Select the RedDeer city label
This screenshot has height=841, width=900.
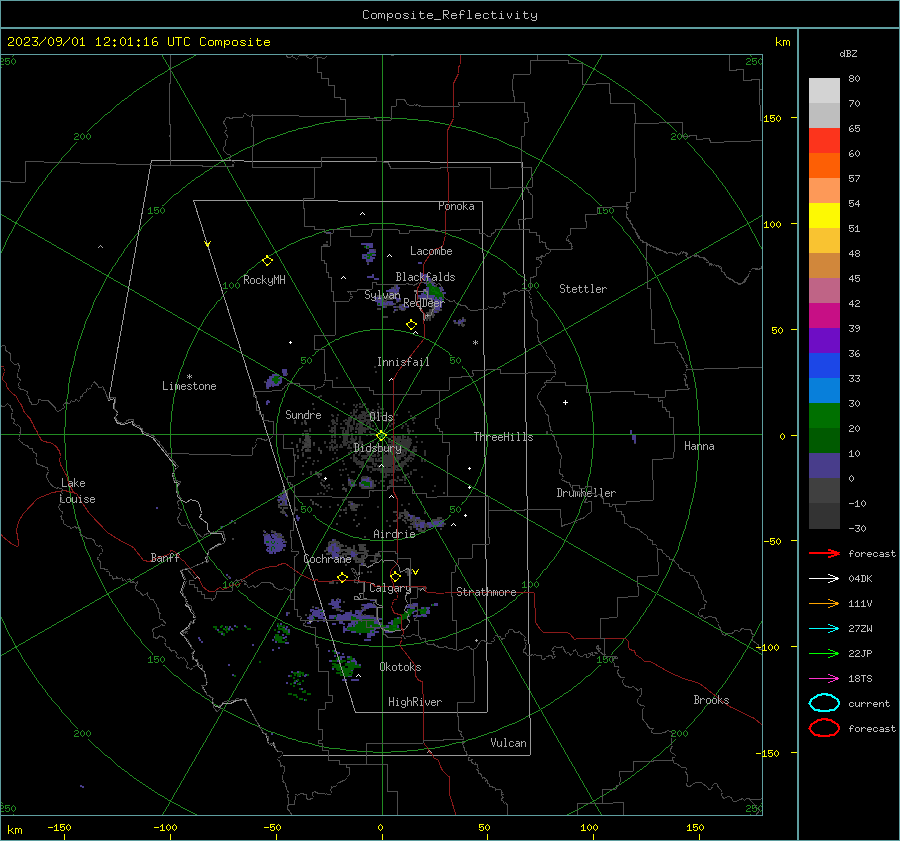tap(424, 303)
